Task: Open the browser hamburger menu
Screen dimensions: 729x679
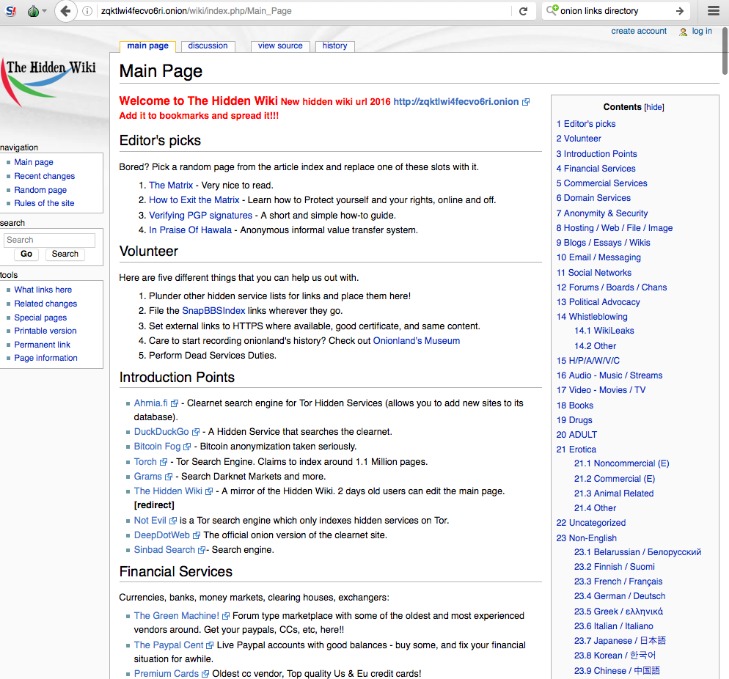Action: tap(713, 11)
